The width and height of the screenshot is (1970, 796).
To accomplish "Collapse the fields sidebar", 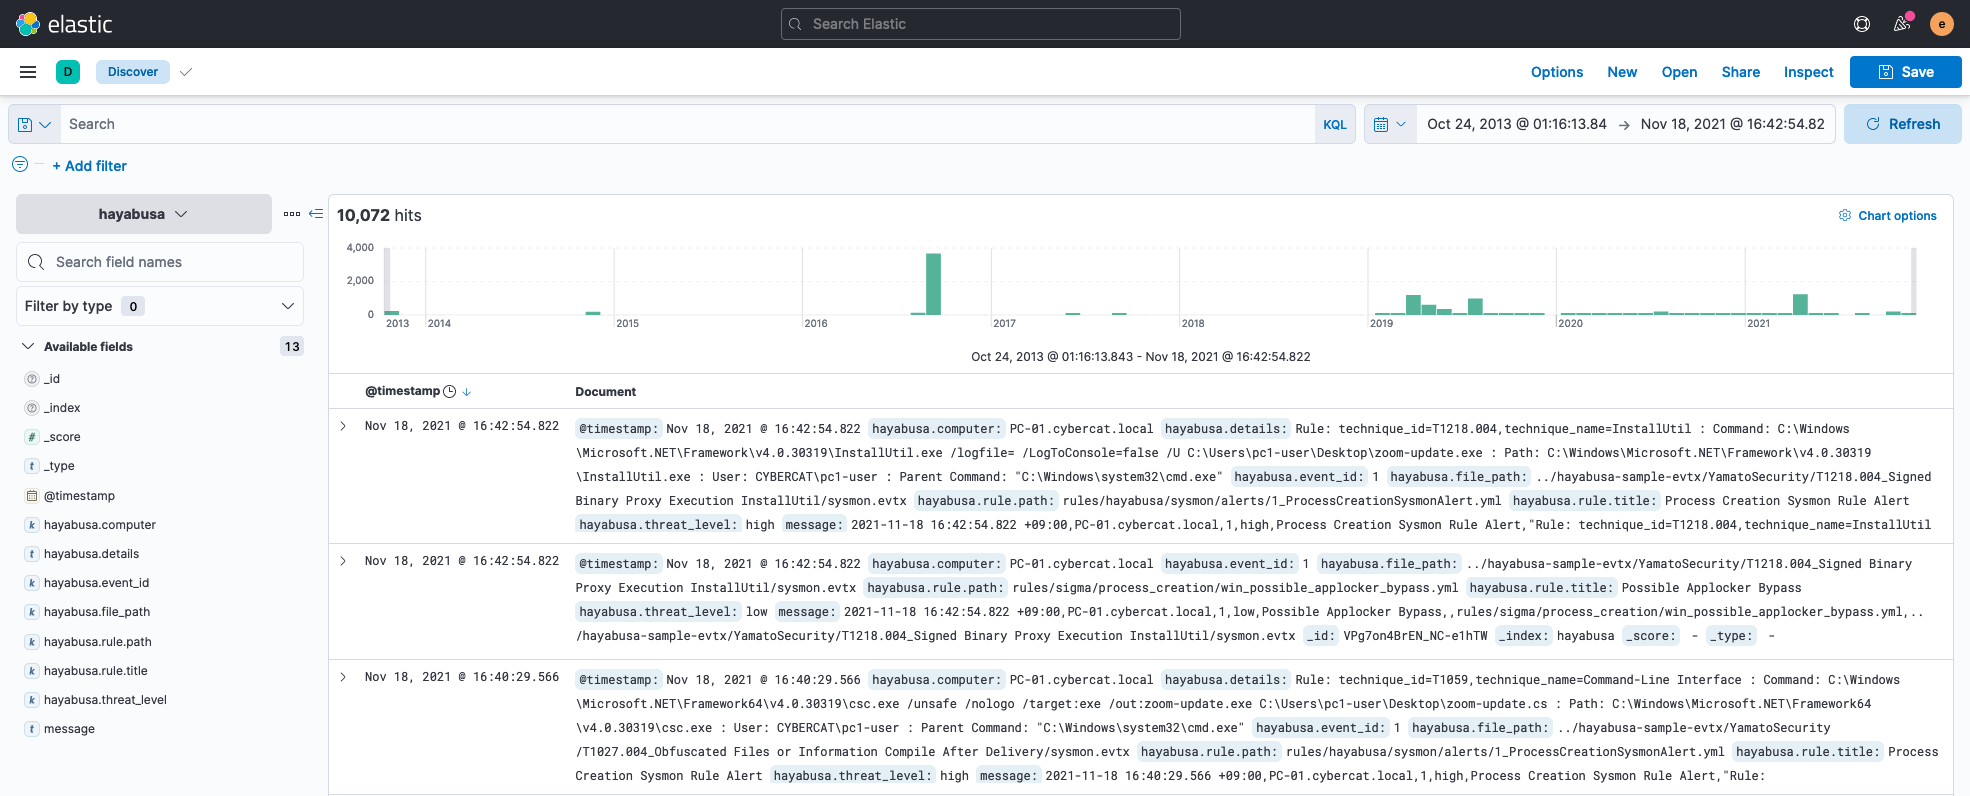I will 316,214.
